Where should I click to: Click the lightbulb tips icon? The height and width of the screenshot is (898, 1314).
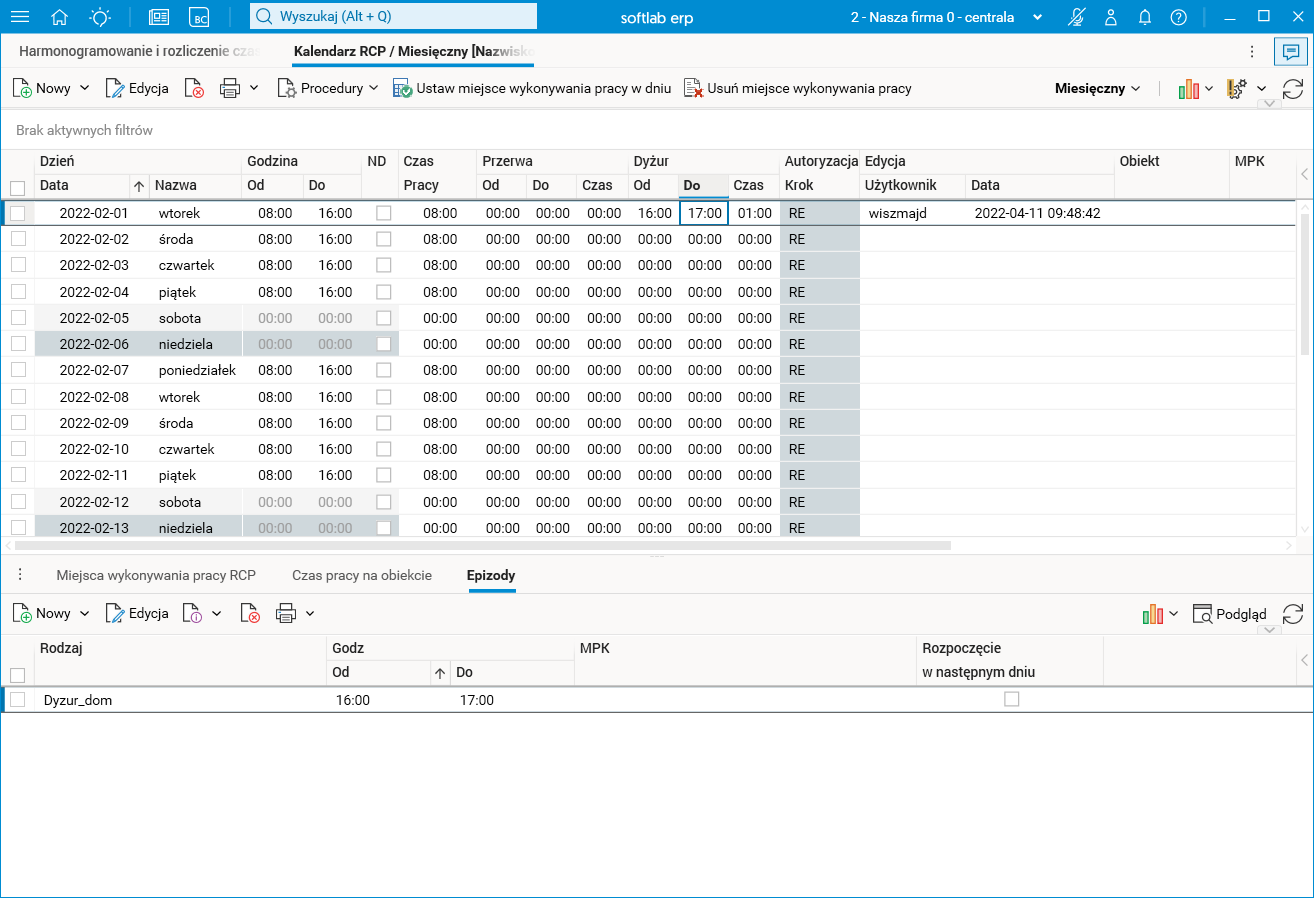(100, 17)
